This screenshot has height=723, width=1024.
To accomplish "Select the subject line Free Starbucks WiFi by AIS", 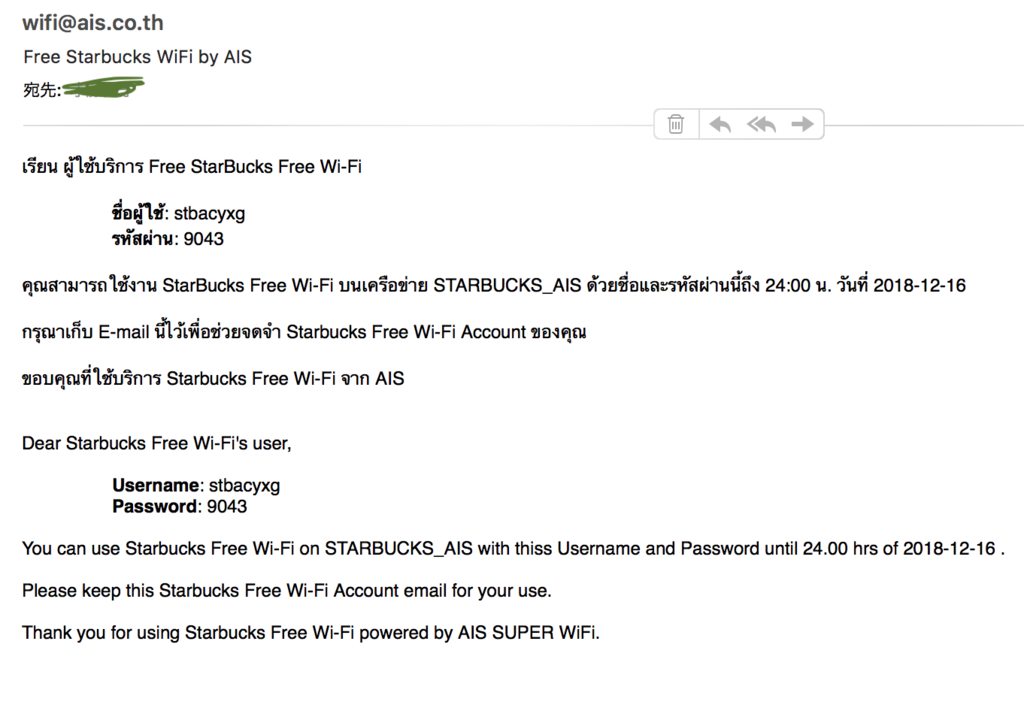I will [137, 57].
